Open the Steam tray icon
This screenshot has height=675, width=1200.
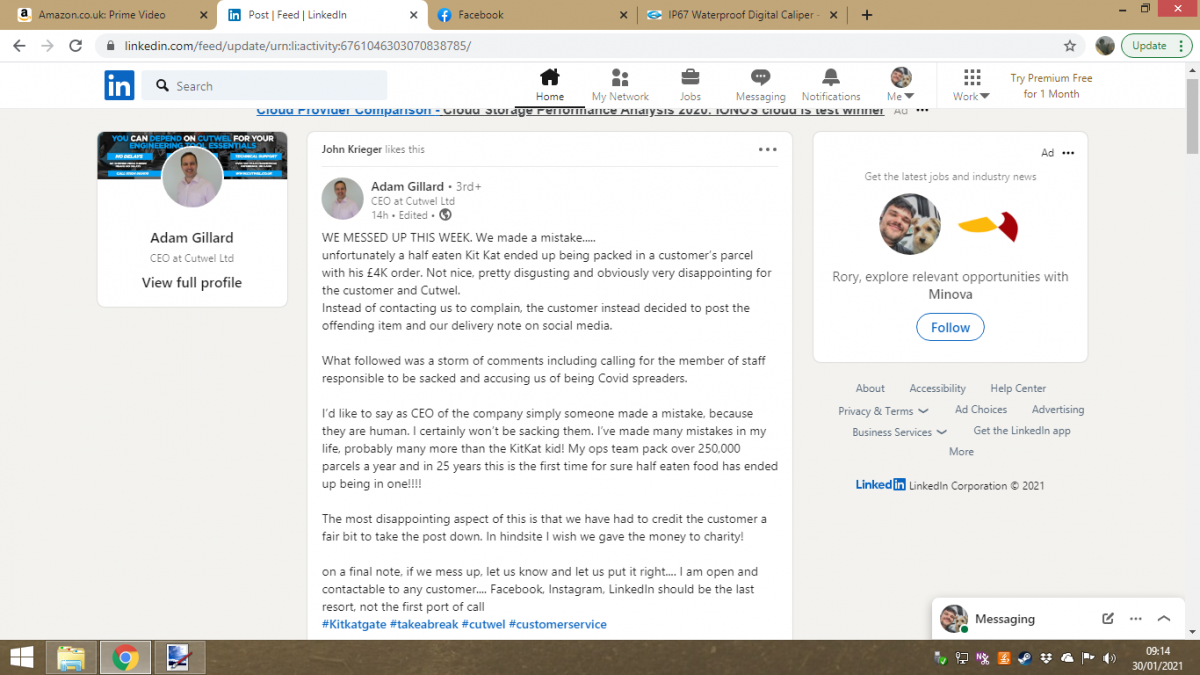[1024, 658]
